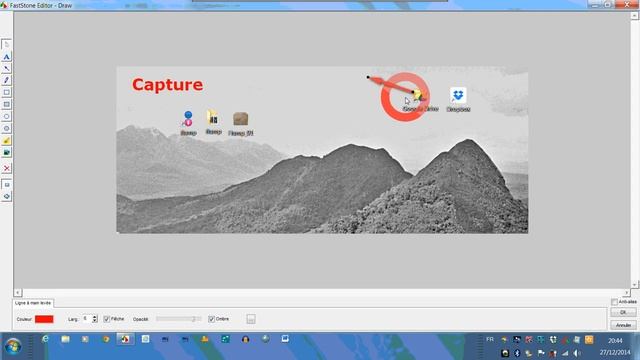
Task: Select the yellow highlighter tool
Action: click(7, 141)
